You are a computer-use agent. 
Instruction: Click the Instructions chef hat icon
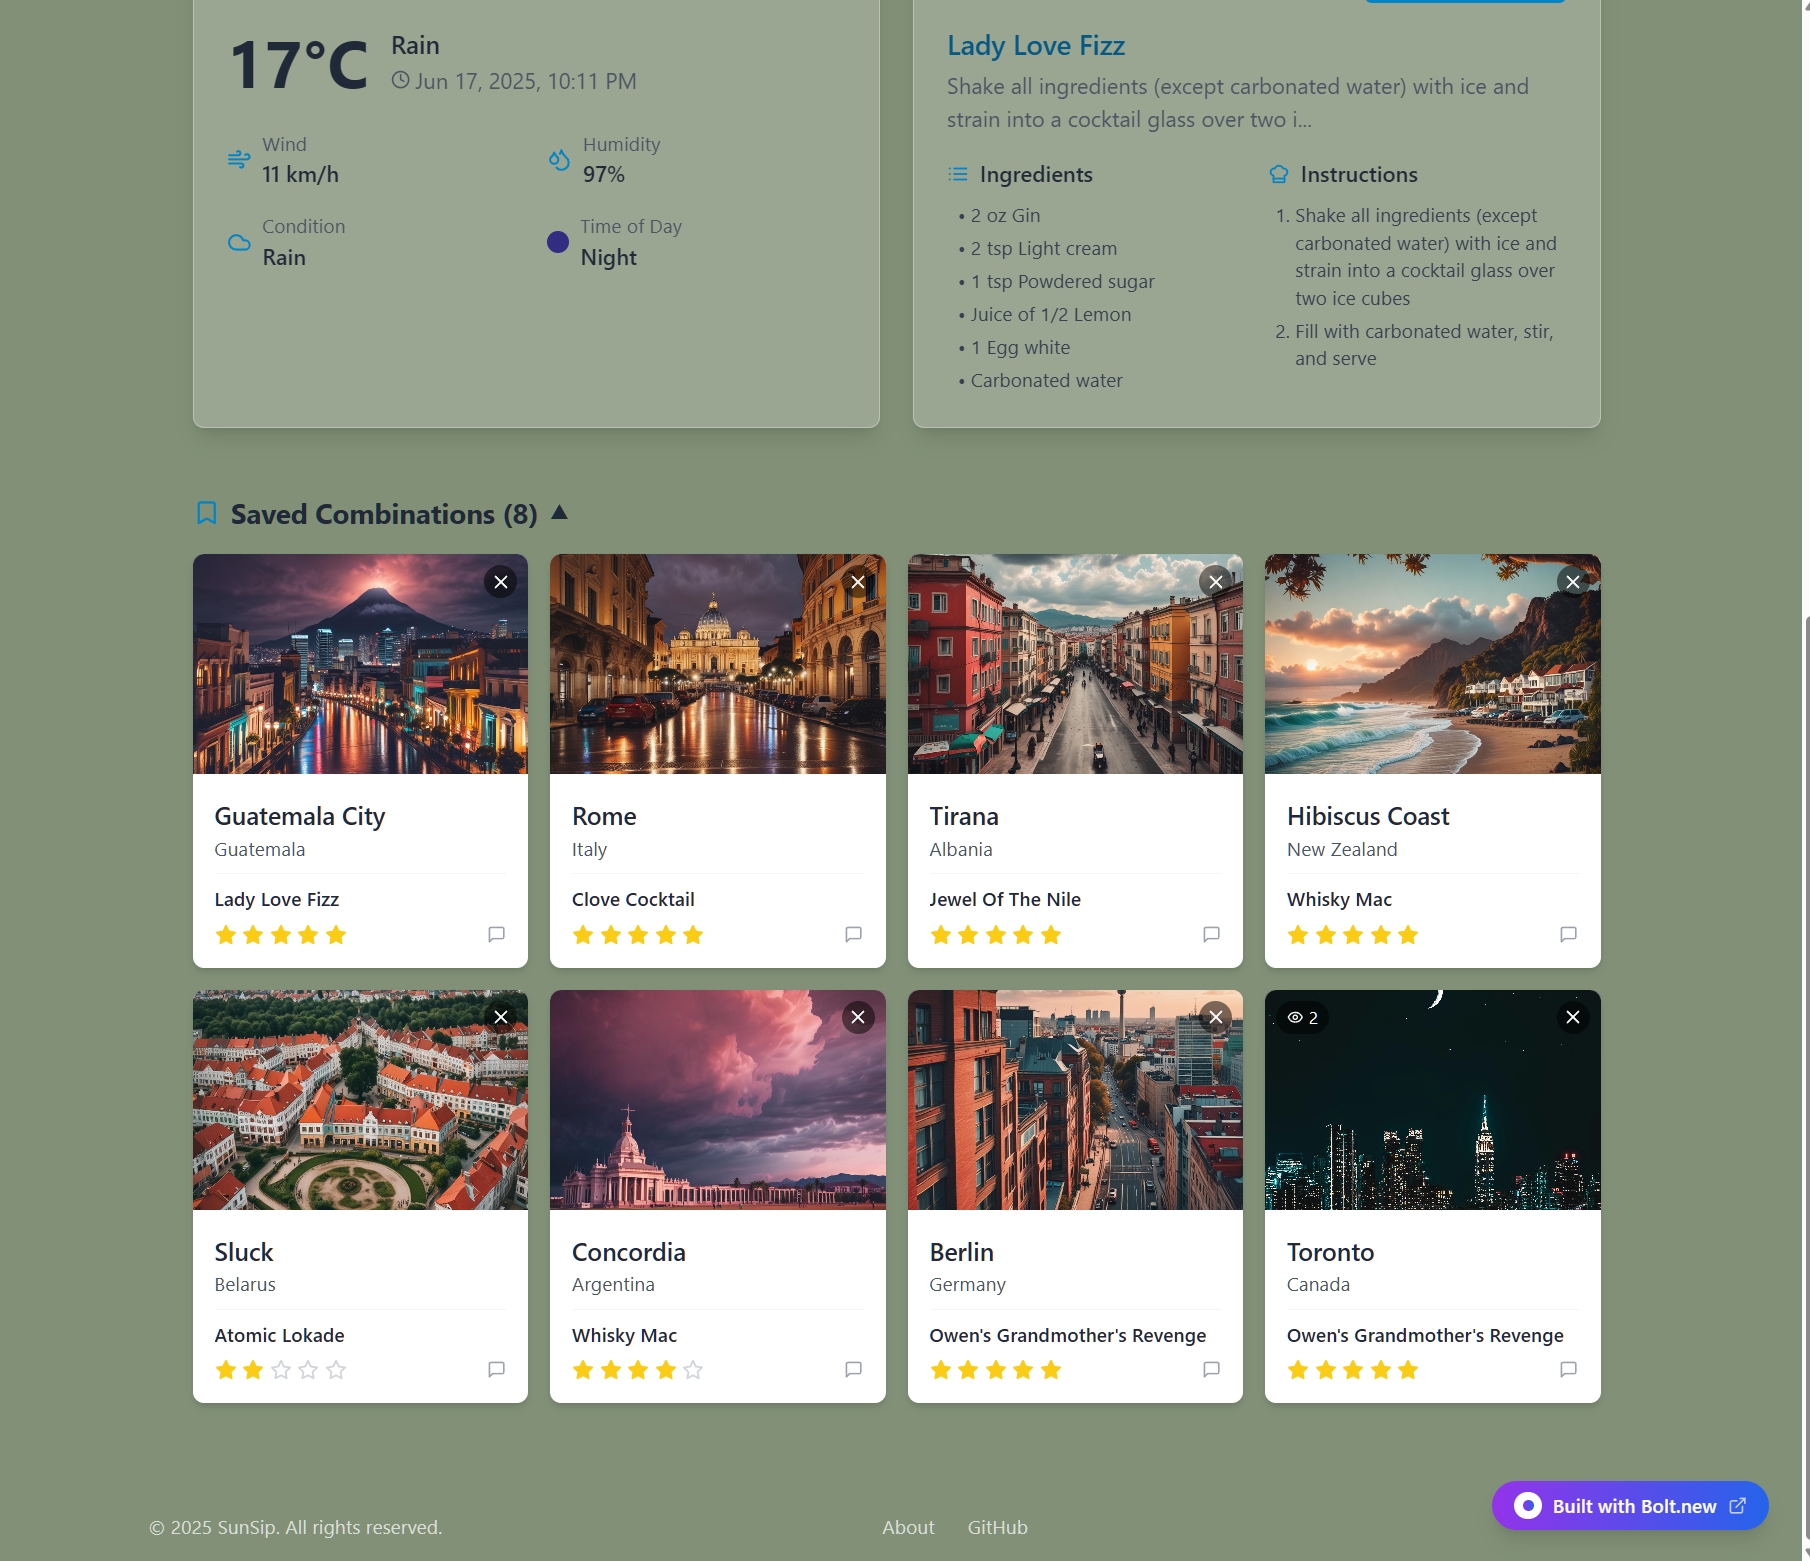tap(1278, 174)
